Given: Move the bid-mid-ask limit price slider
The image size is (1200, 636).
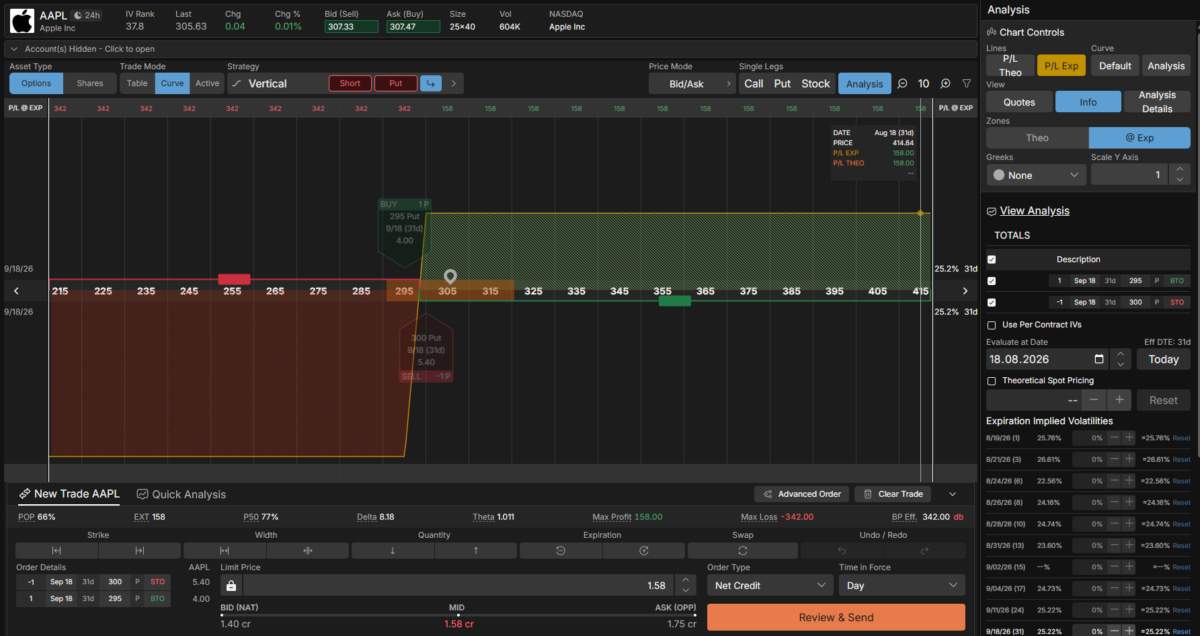Looking at the screenshot, I should [x=458, y=615].
